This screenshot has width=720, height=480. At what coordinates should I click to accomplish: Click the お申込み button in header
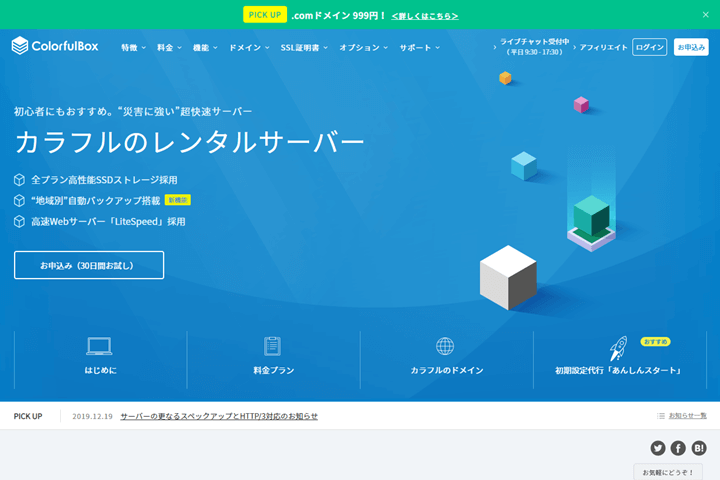pos(691,47)
